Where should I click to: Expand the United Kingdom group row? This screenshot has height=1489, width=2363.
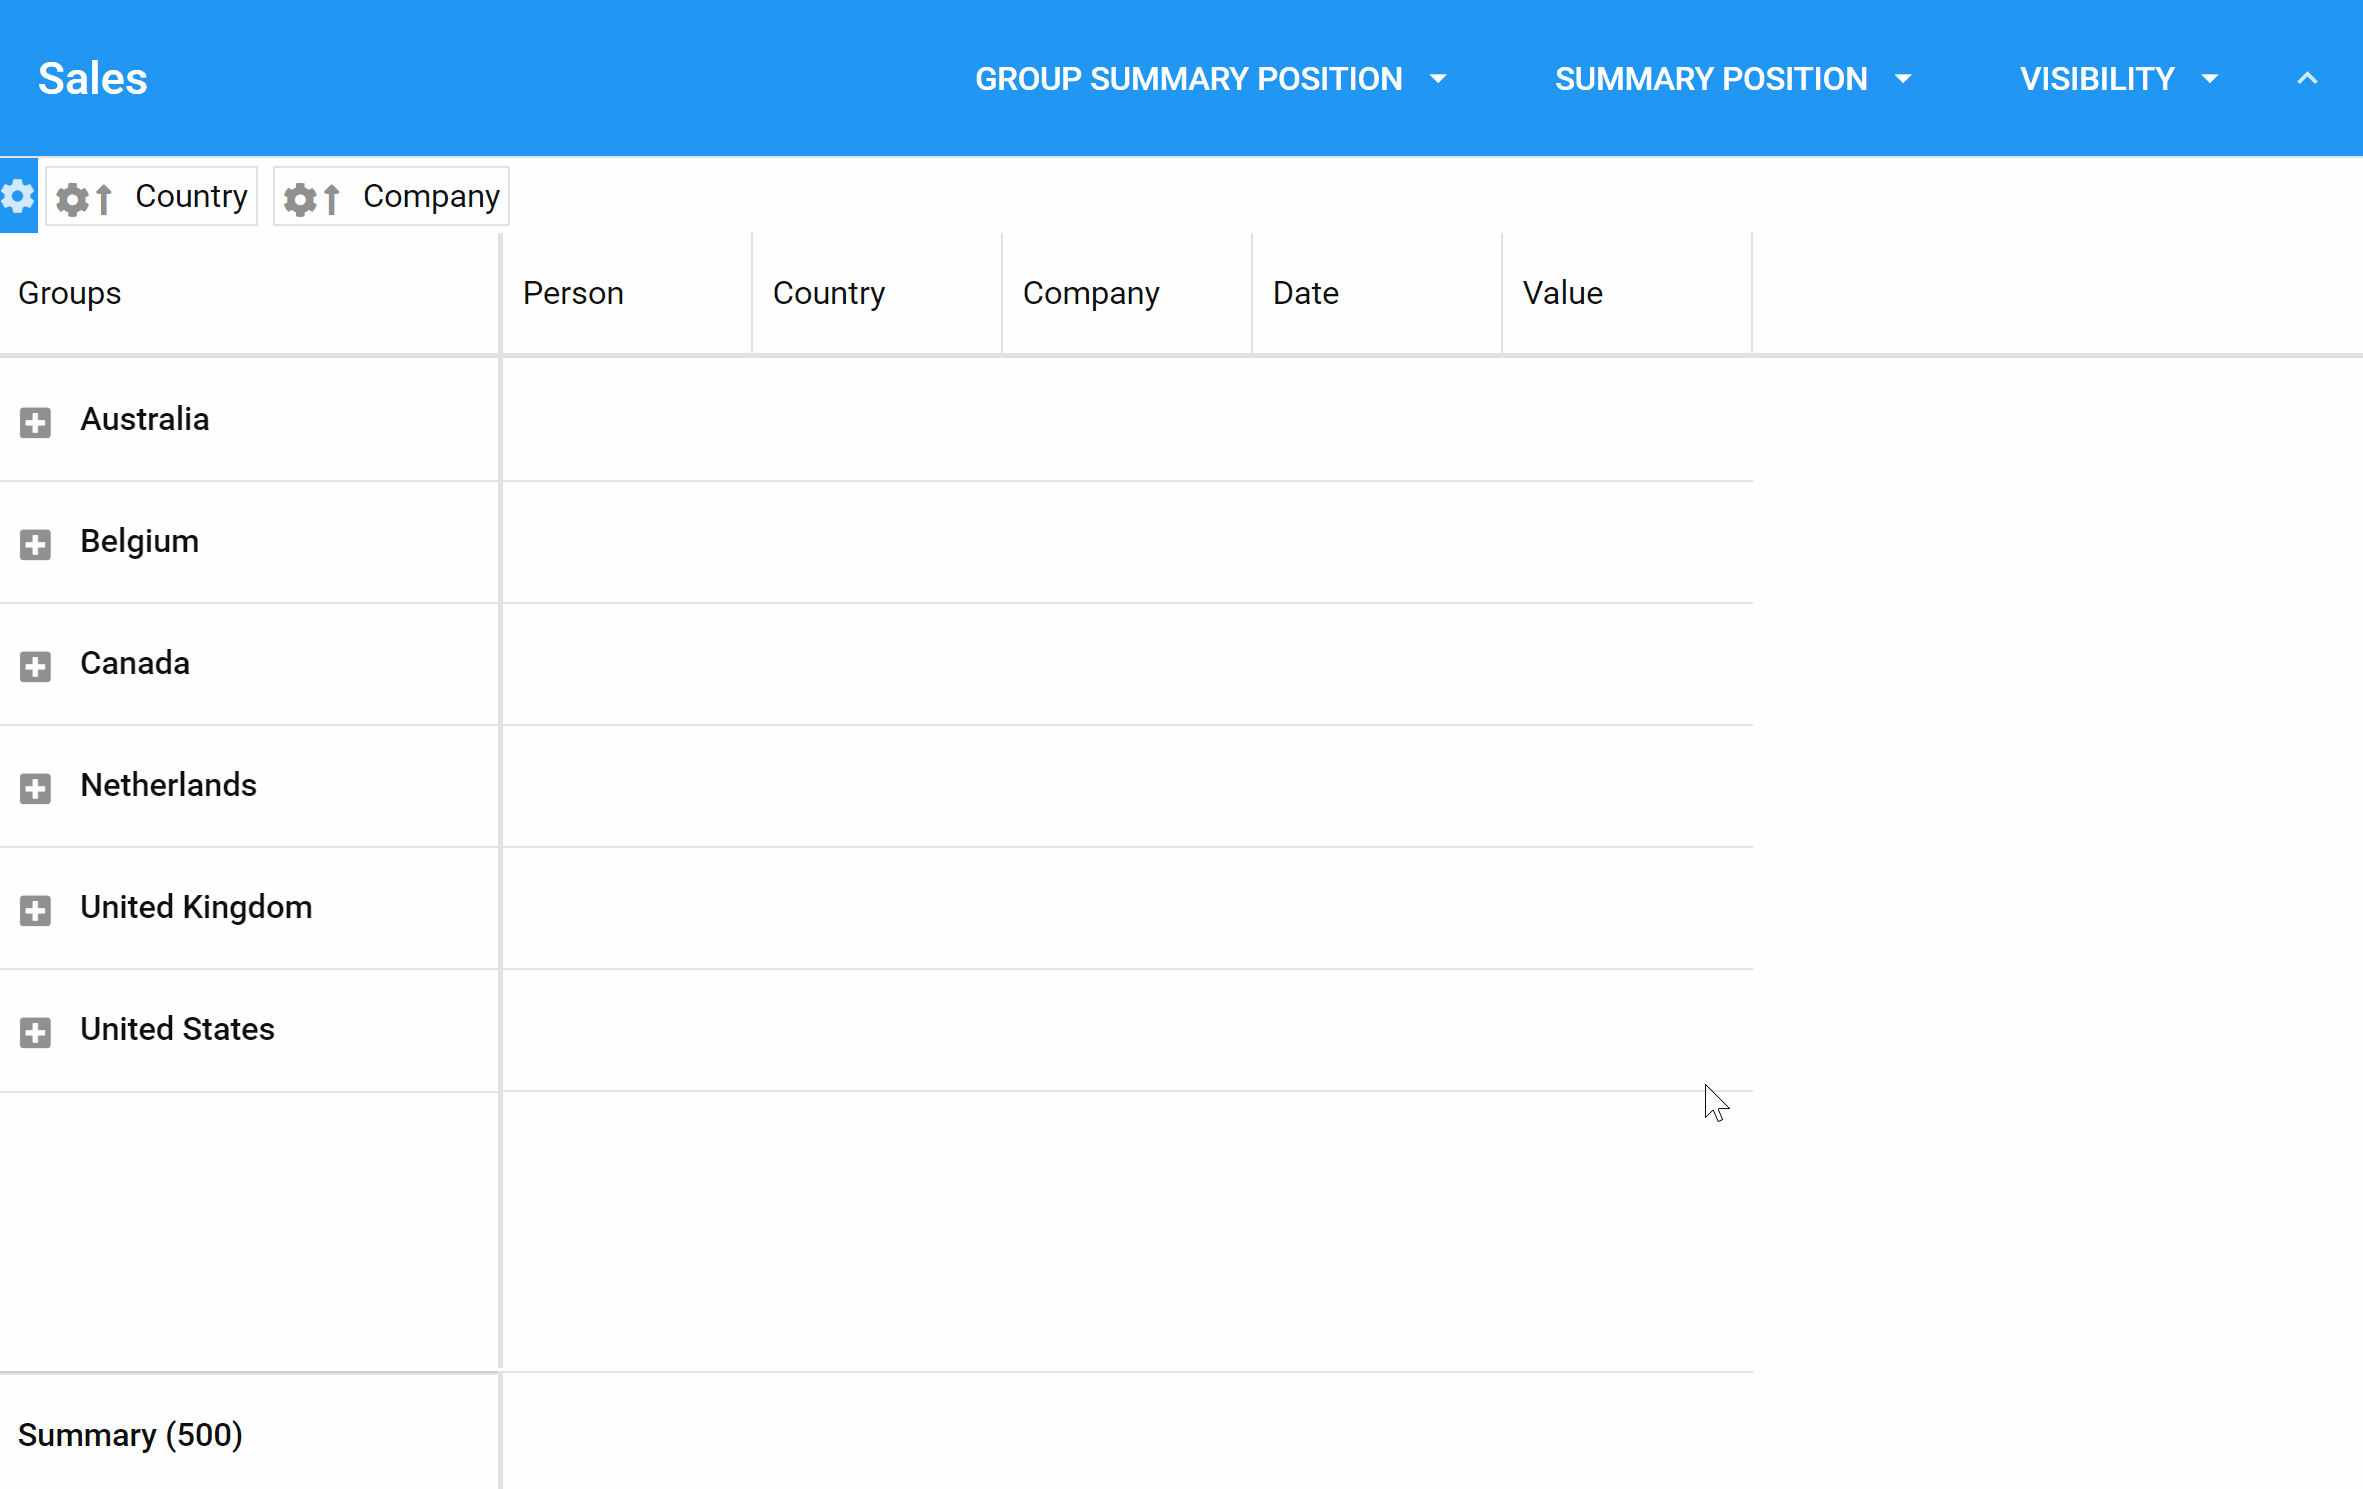click(35, 910)
